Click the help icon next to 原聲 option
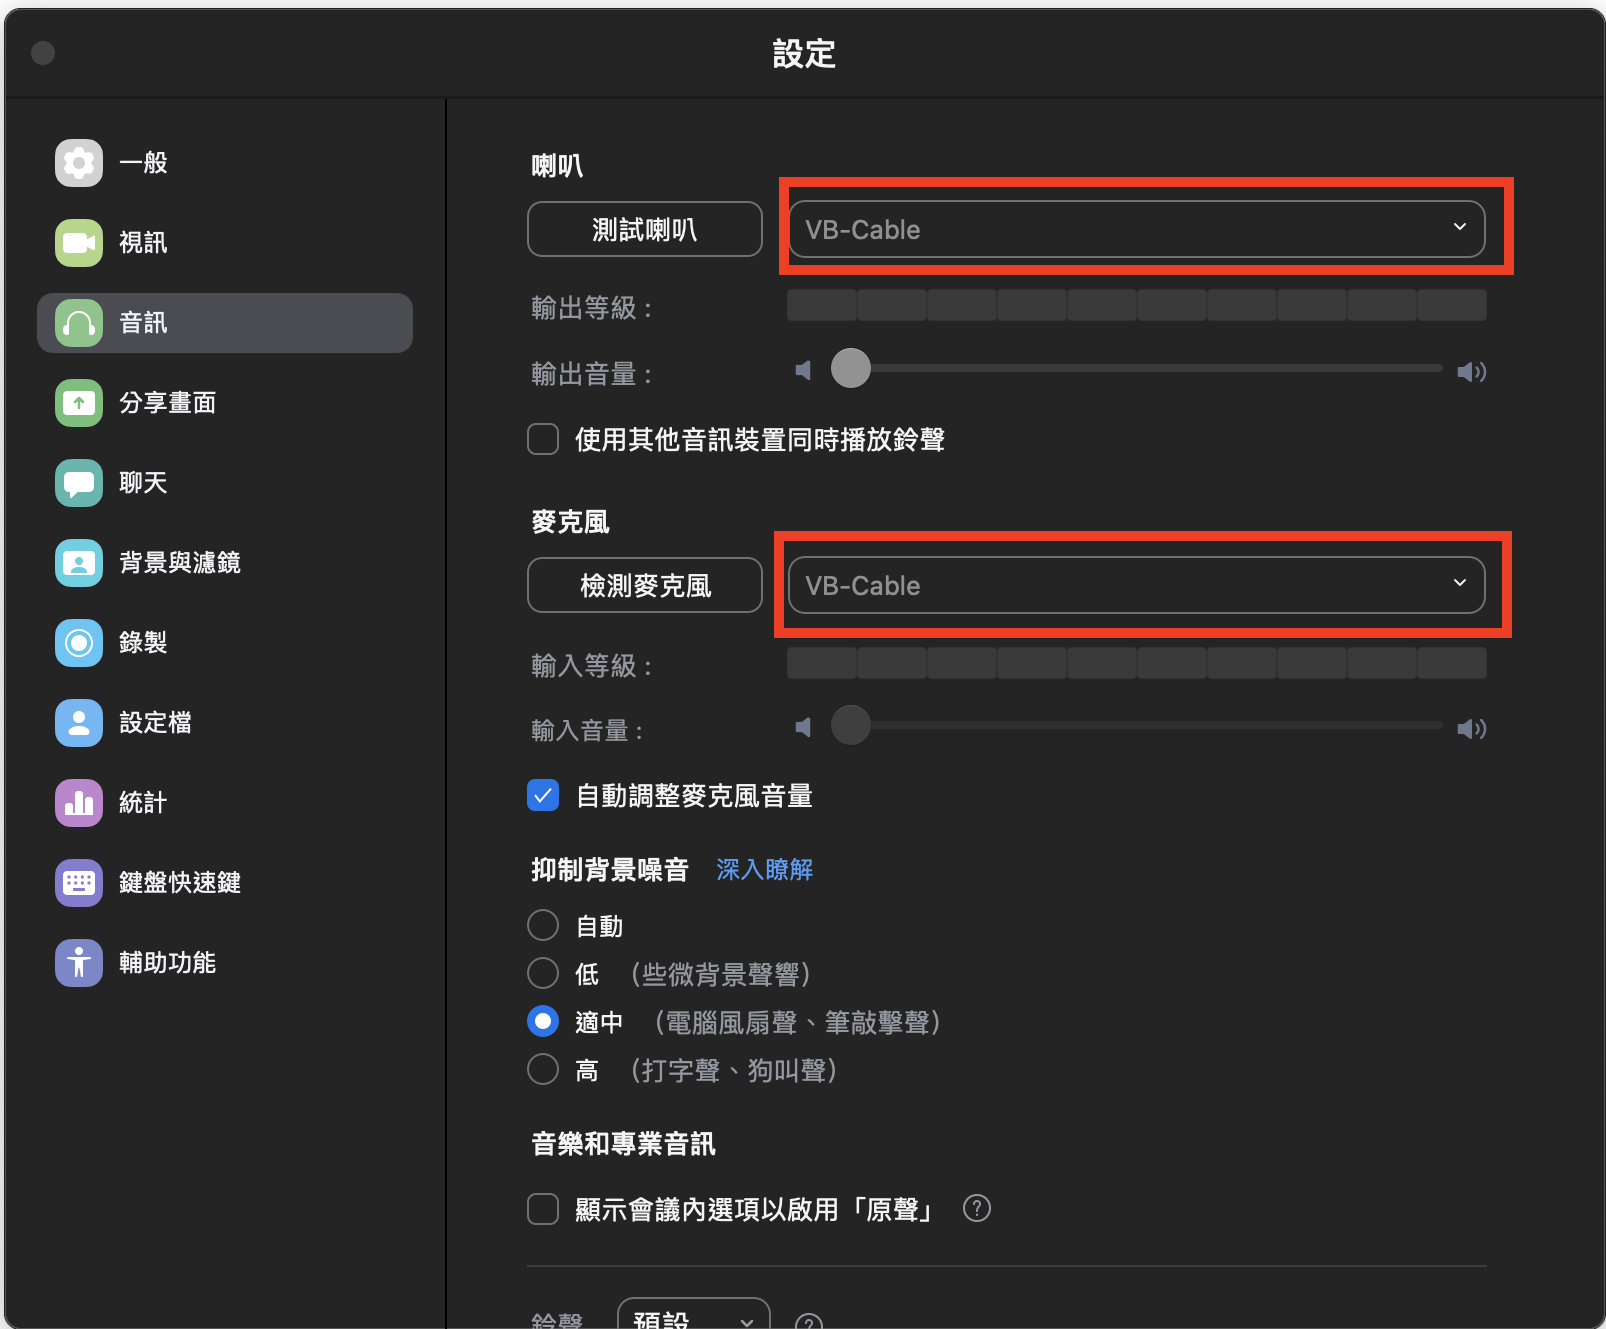This screenshot has width=1606, height=1329. tap(977, 1208)
